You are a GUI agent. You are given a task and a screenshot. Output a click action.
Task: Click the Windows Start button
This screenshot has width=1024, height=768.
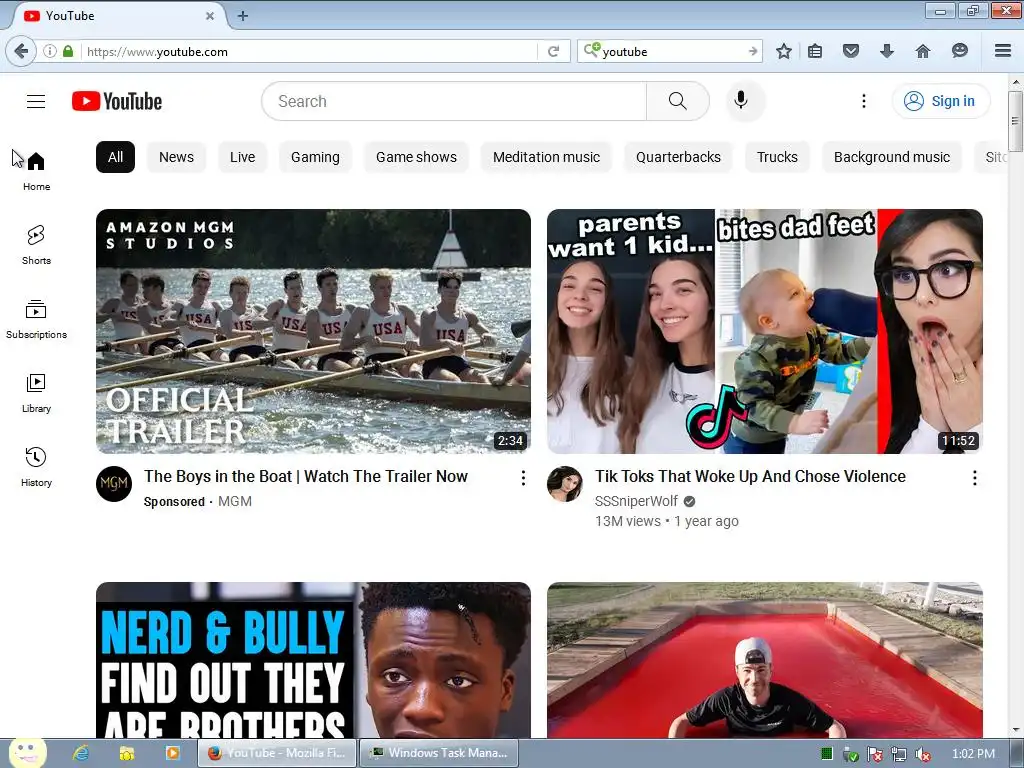27,753
